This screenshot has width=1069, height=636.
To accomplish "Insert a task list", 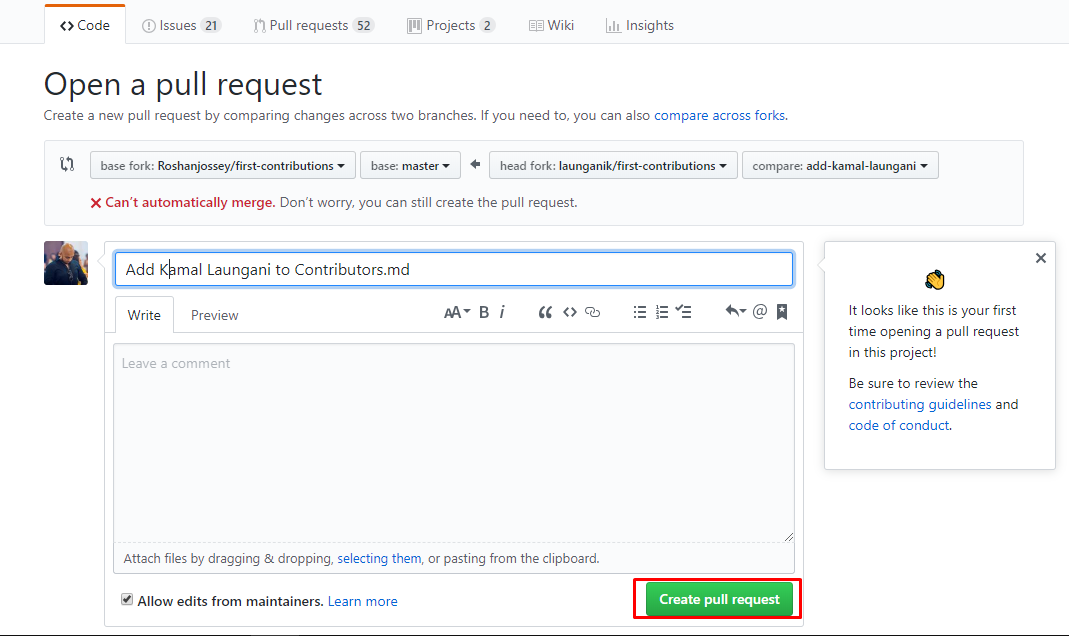I will [684, 312].
